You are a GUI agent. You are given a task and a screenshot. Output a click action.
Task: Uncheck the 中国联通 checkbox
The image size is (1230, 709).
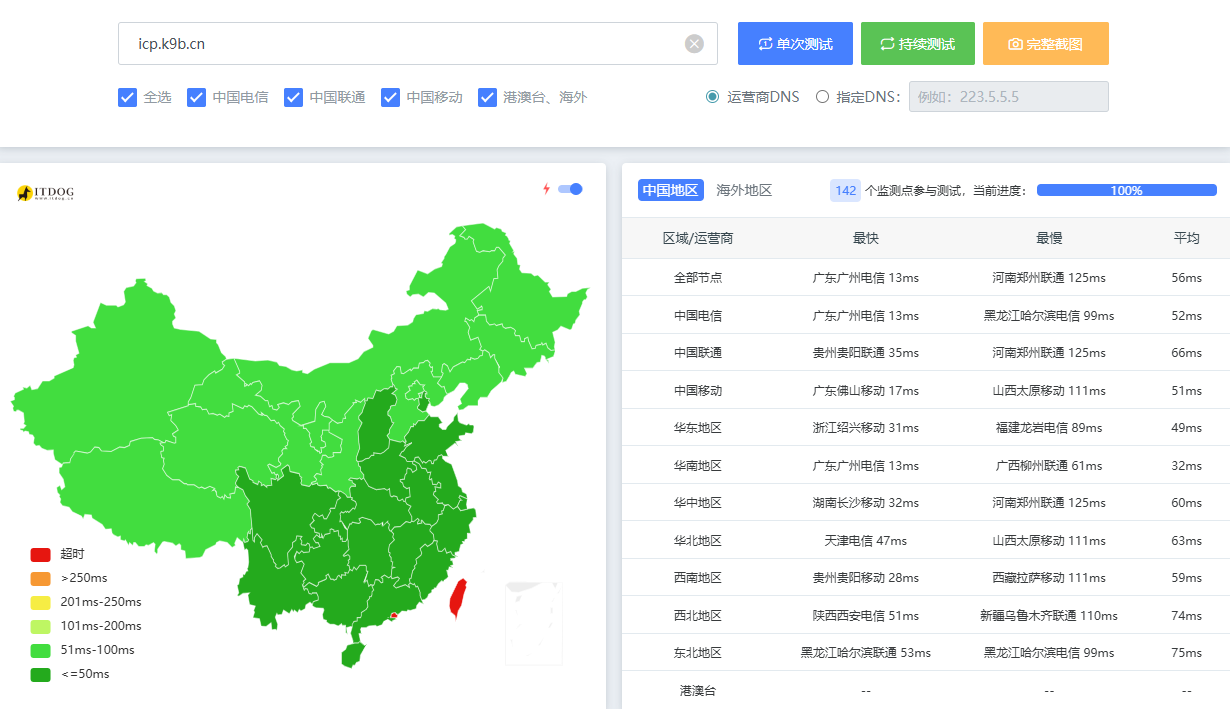coord(293,97)
